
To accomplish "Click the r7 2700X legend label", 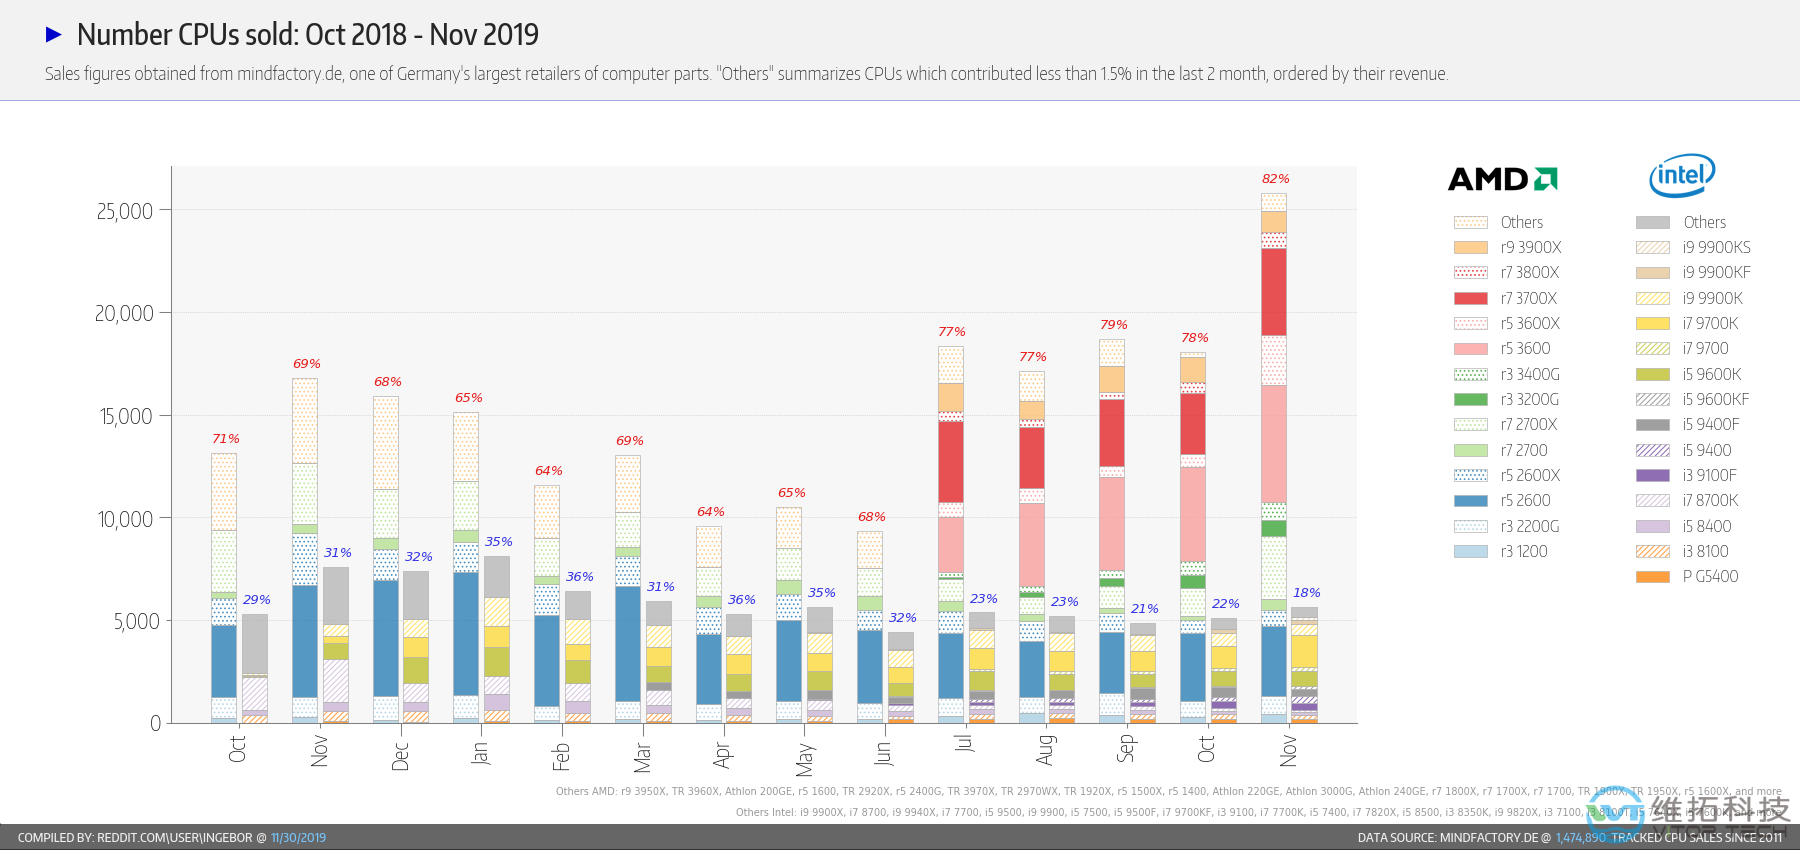I will [1529, 424].
